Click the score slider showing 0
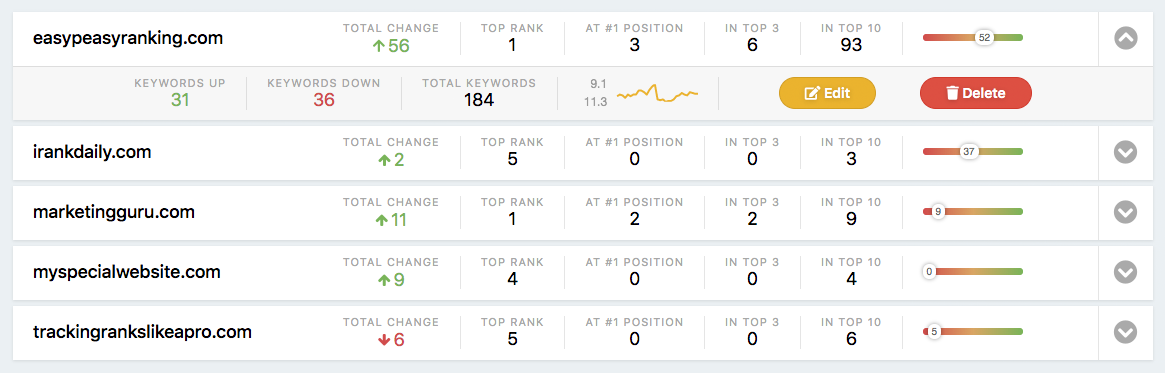 (x=973, y=272)
